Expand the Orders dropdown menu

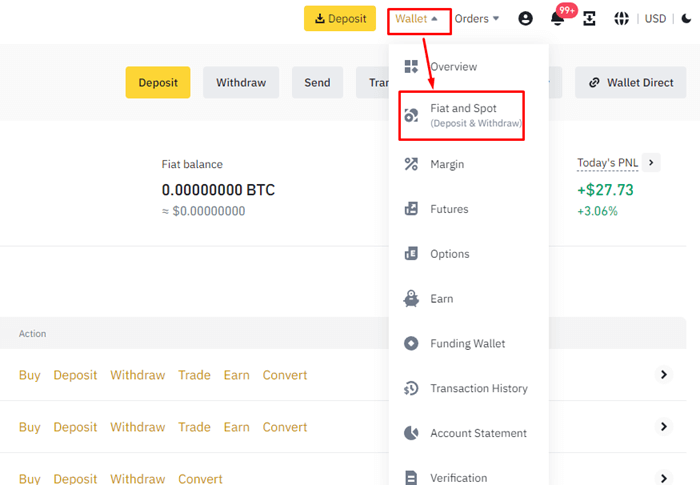477,18
